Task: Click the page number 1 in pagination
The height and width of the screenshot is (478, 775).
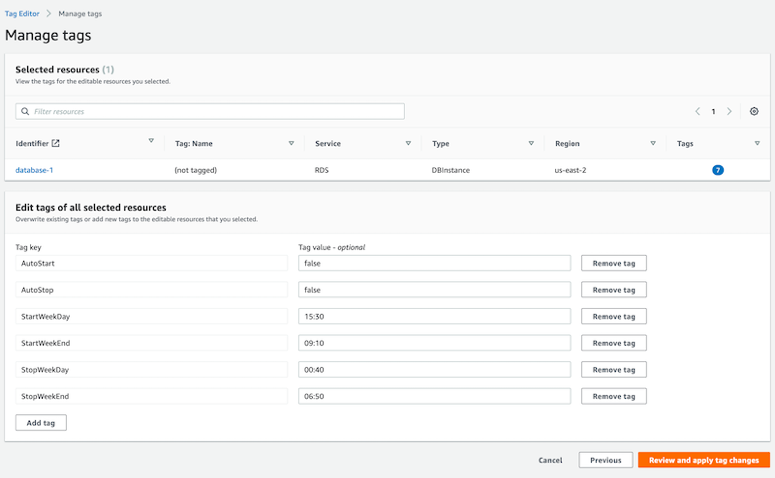Action: pos(713,112)
